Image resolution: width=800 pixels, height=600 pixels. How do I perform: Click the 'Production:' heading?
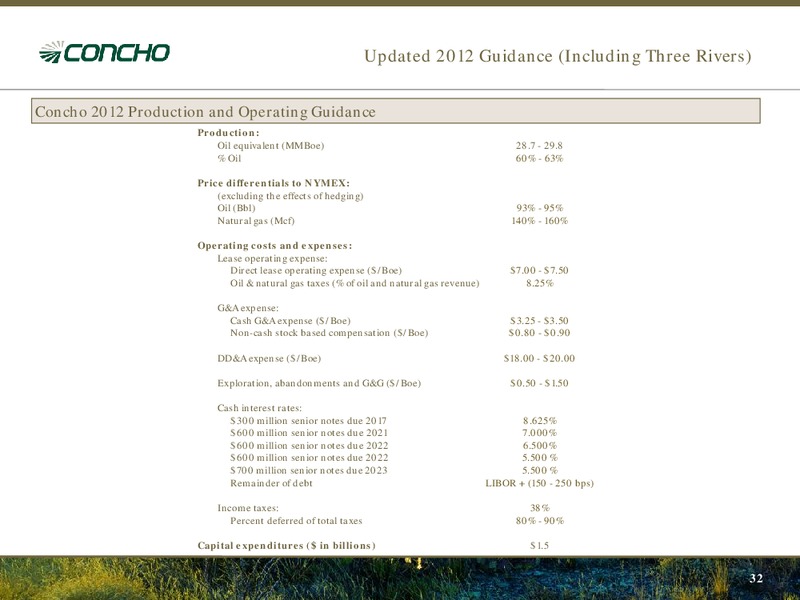coord(229,133)
